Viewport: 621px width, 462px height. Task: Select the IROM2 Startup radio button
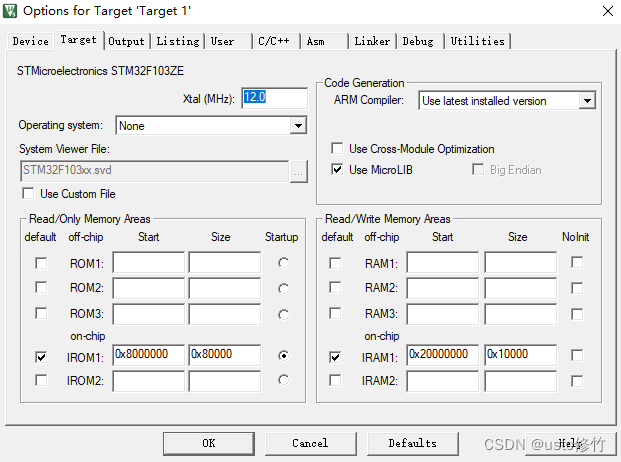[x=283, y=380]
